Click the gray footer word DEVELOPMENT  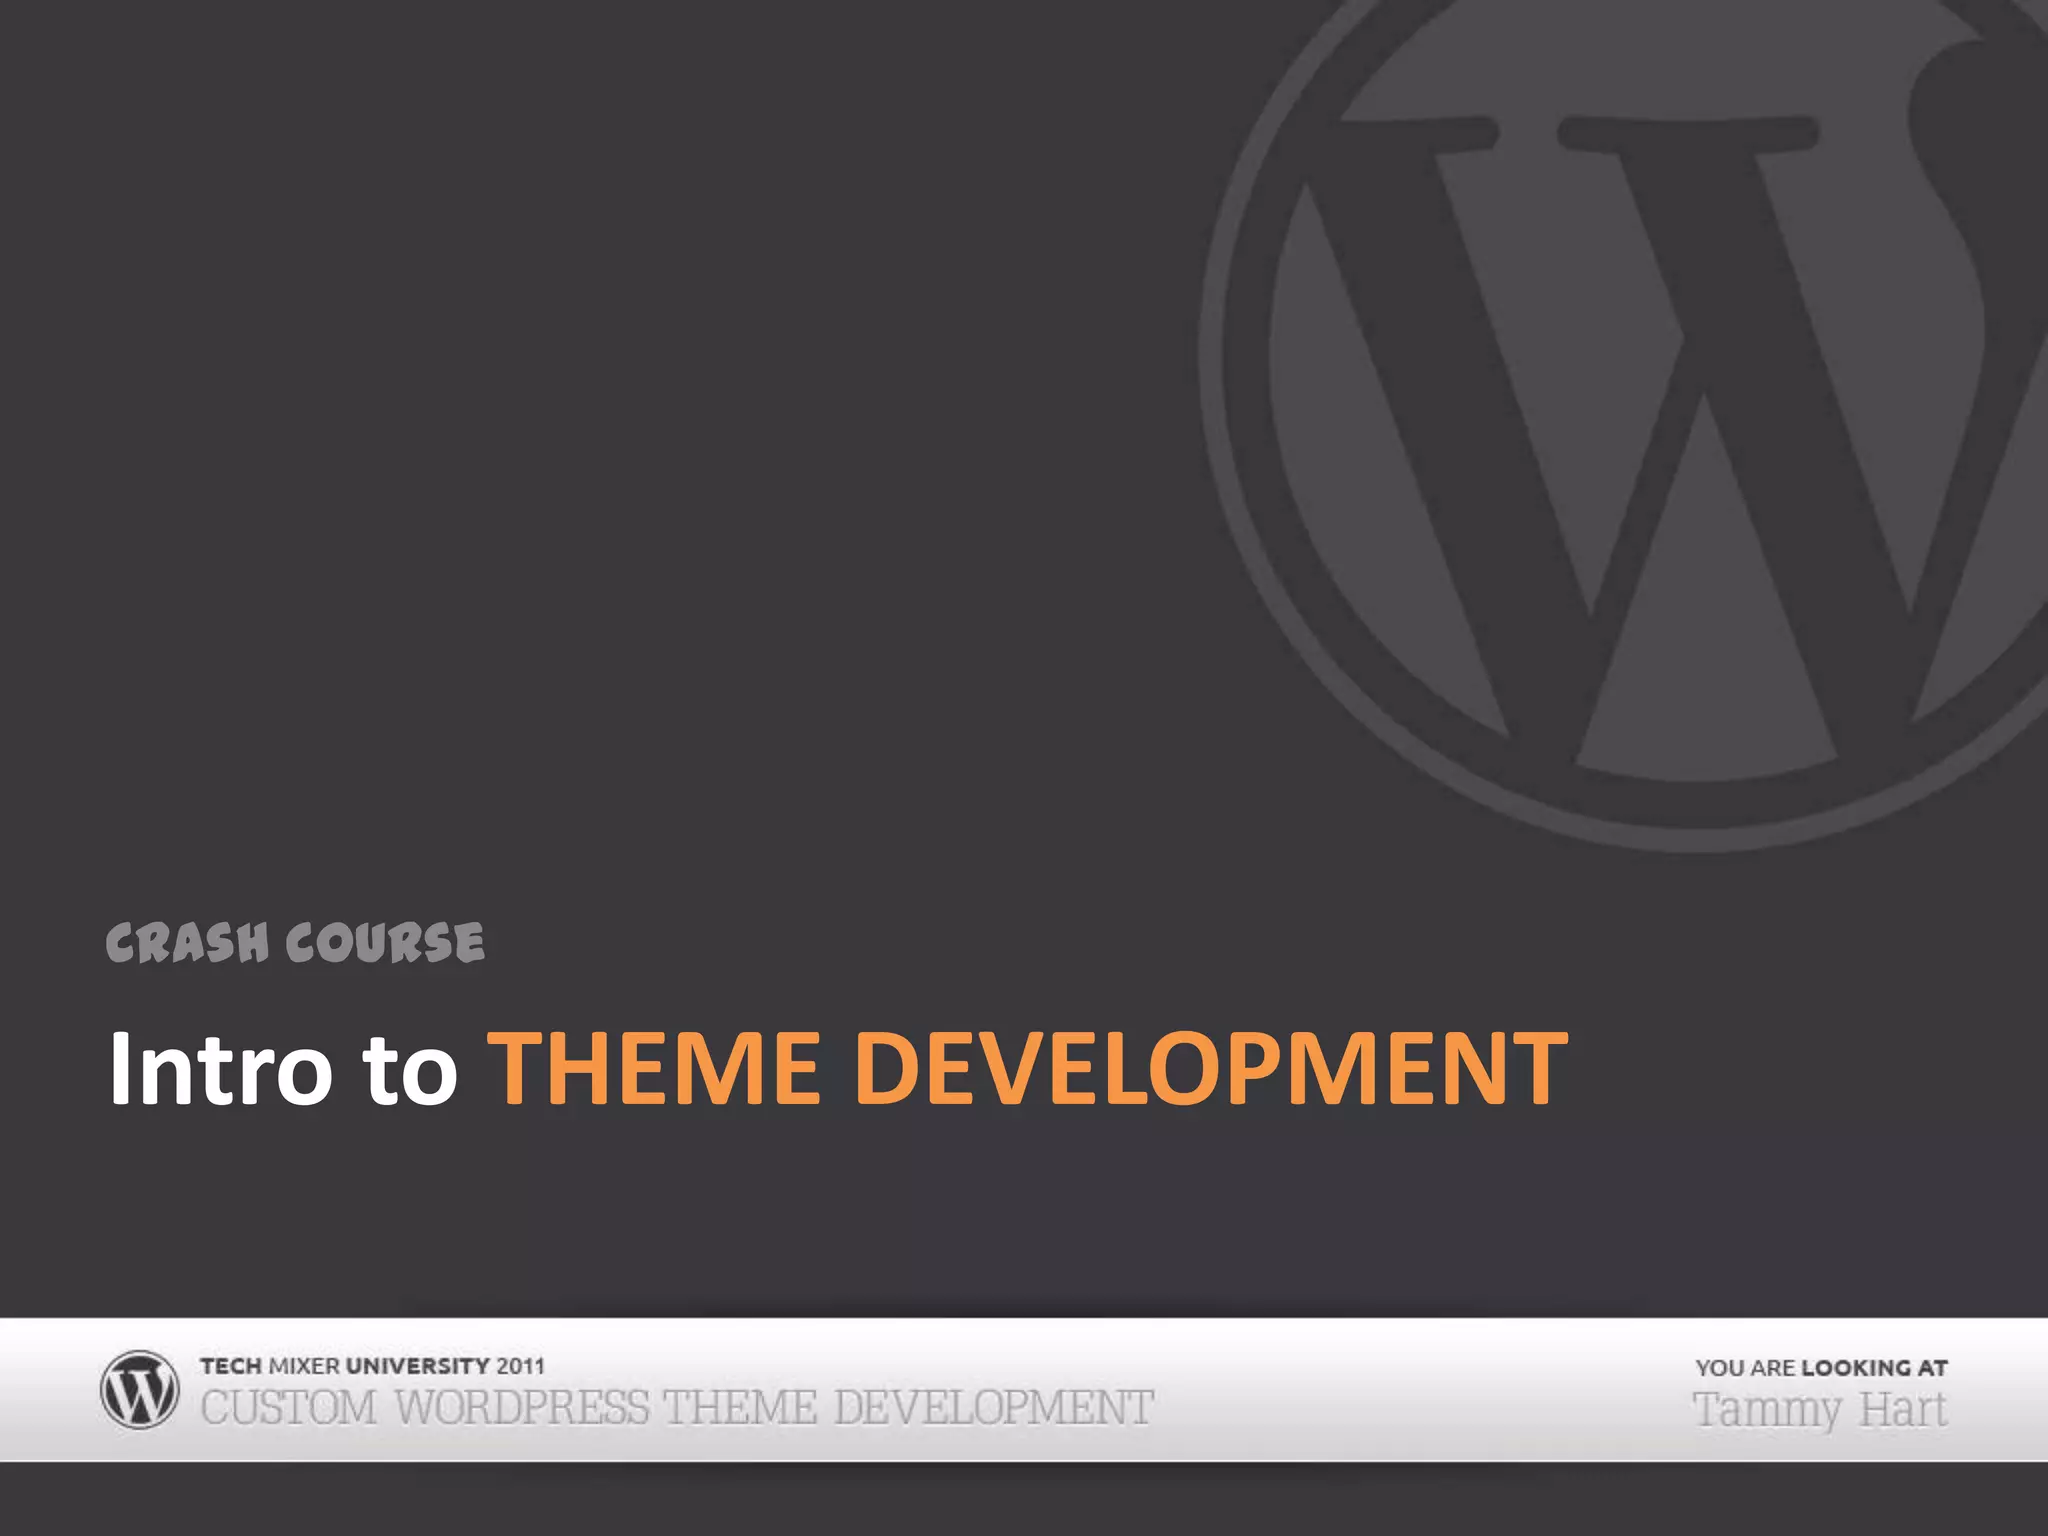(994, 1408)
